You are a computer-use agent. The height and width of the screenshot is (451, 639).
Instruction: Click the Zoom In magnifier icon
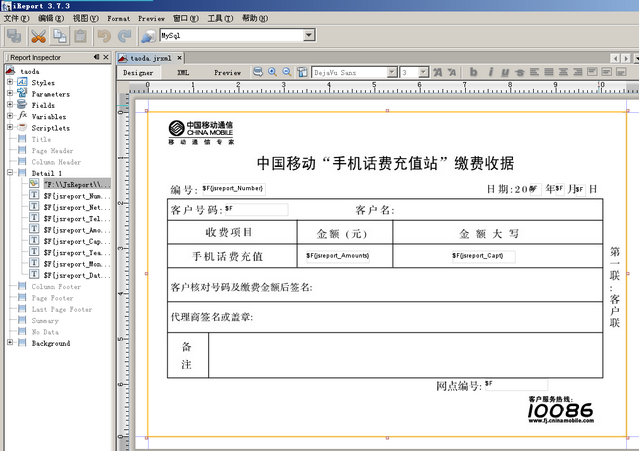click(x=272, y=72)
